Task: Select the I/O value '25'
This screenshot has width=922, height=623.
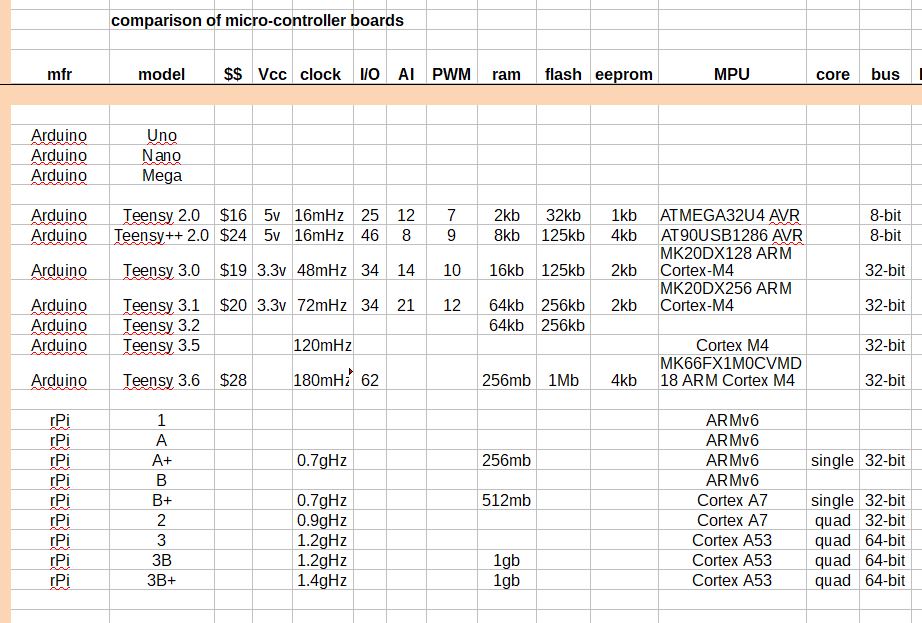Action: (x=370, y=216)
